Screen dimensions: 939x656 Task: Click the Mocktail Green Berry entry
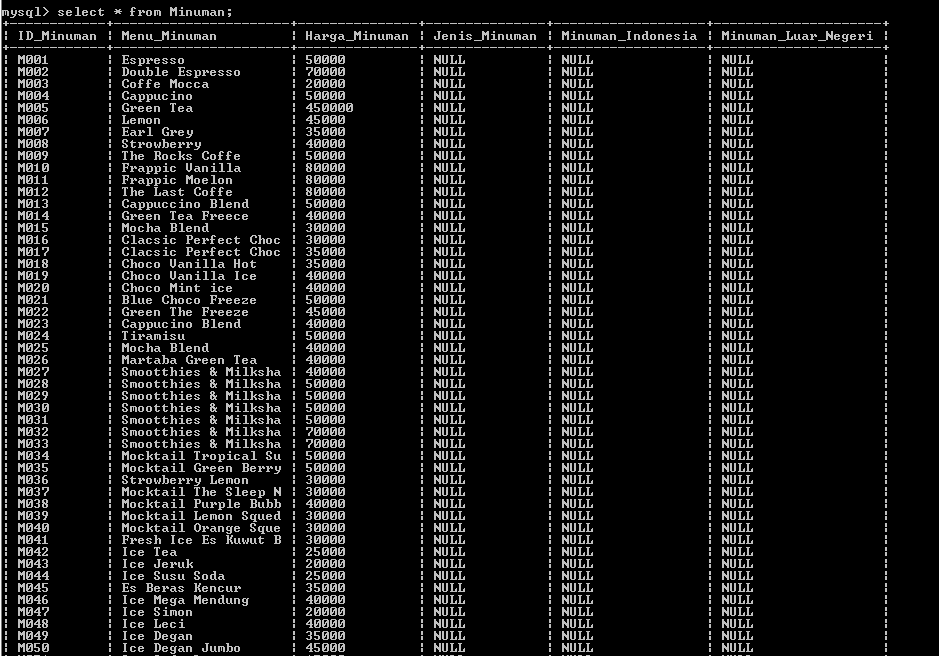pos(201,467)
